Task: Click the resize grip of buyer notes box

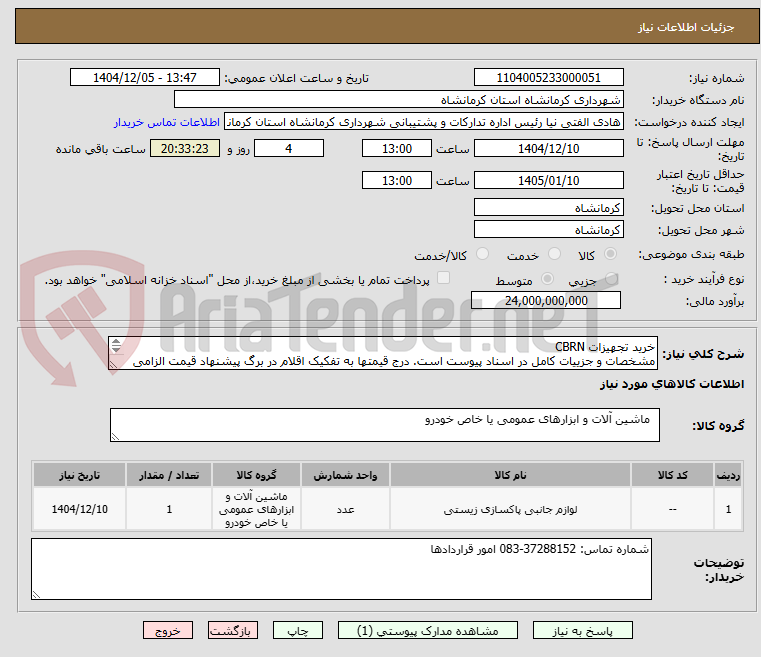Action: 36,594
